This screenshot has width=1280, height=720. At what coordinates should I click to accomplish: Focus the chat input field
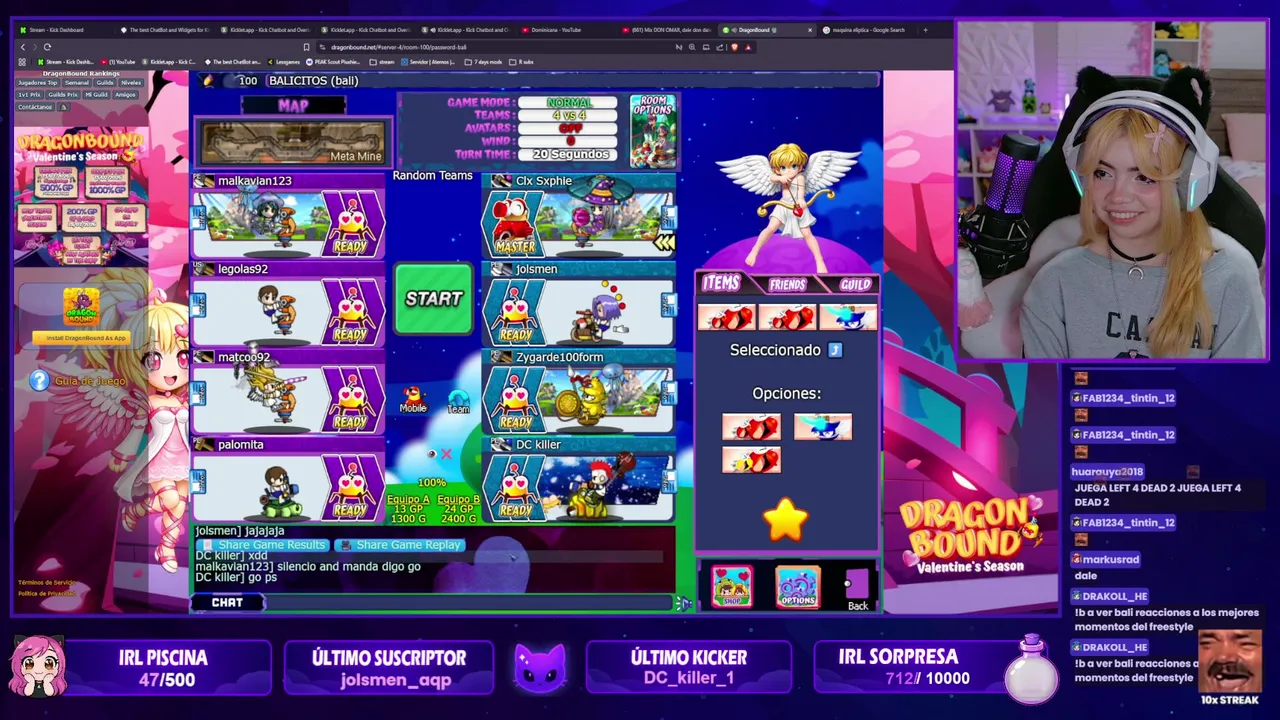click(468, 603)
